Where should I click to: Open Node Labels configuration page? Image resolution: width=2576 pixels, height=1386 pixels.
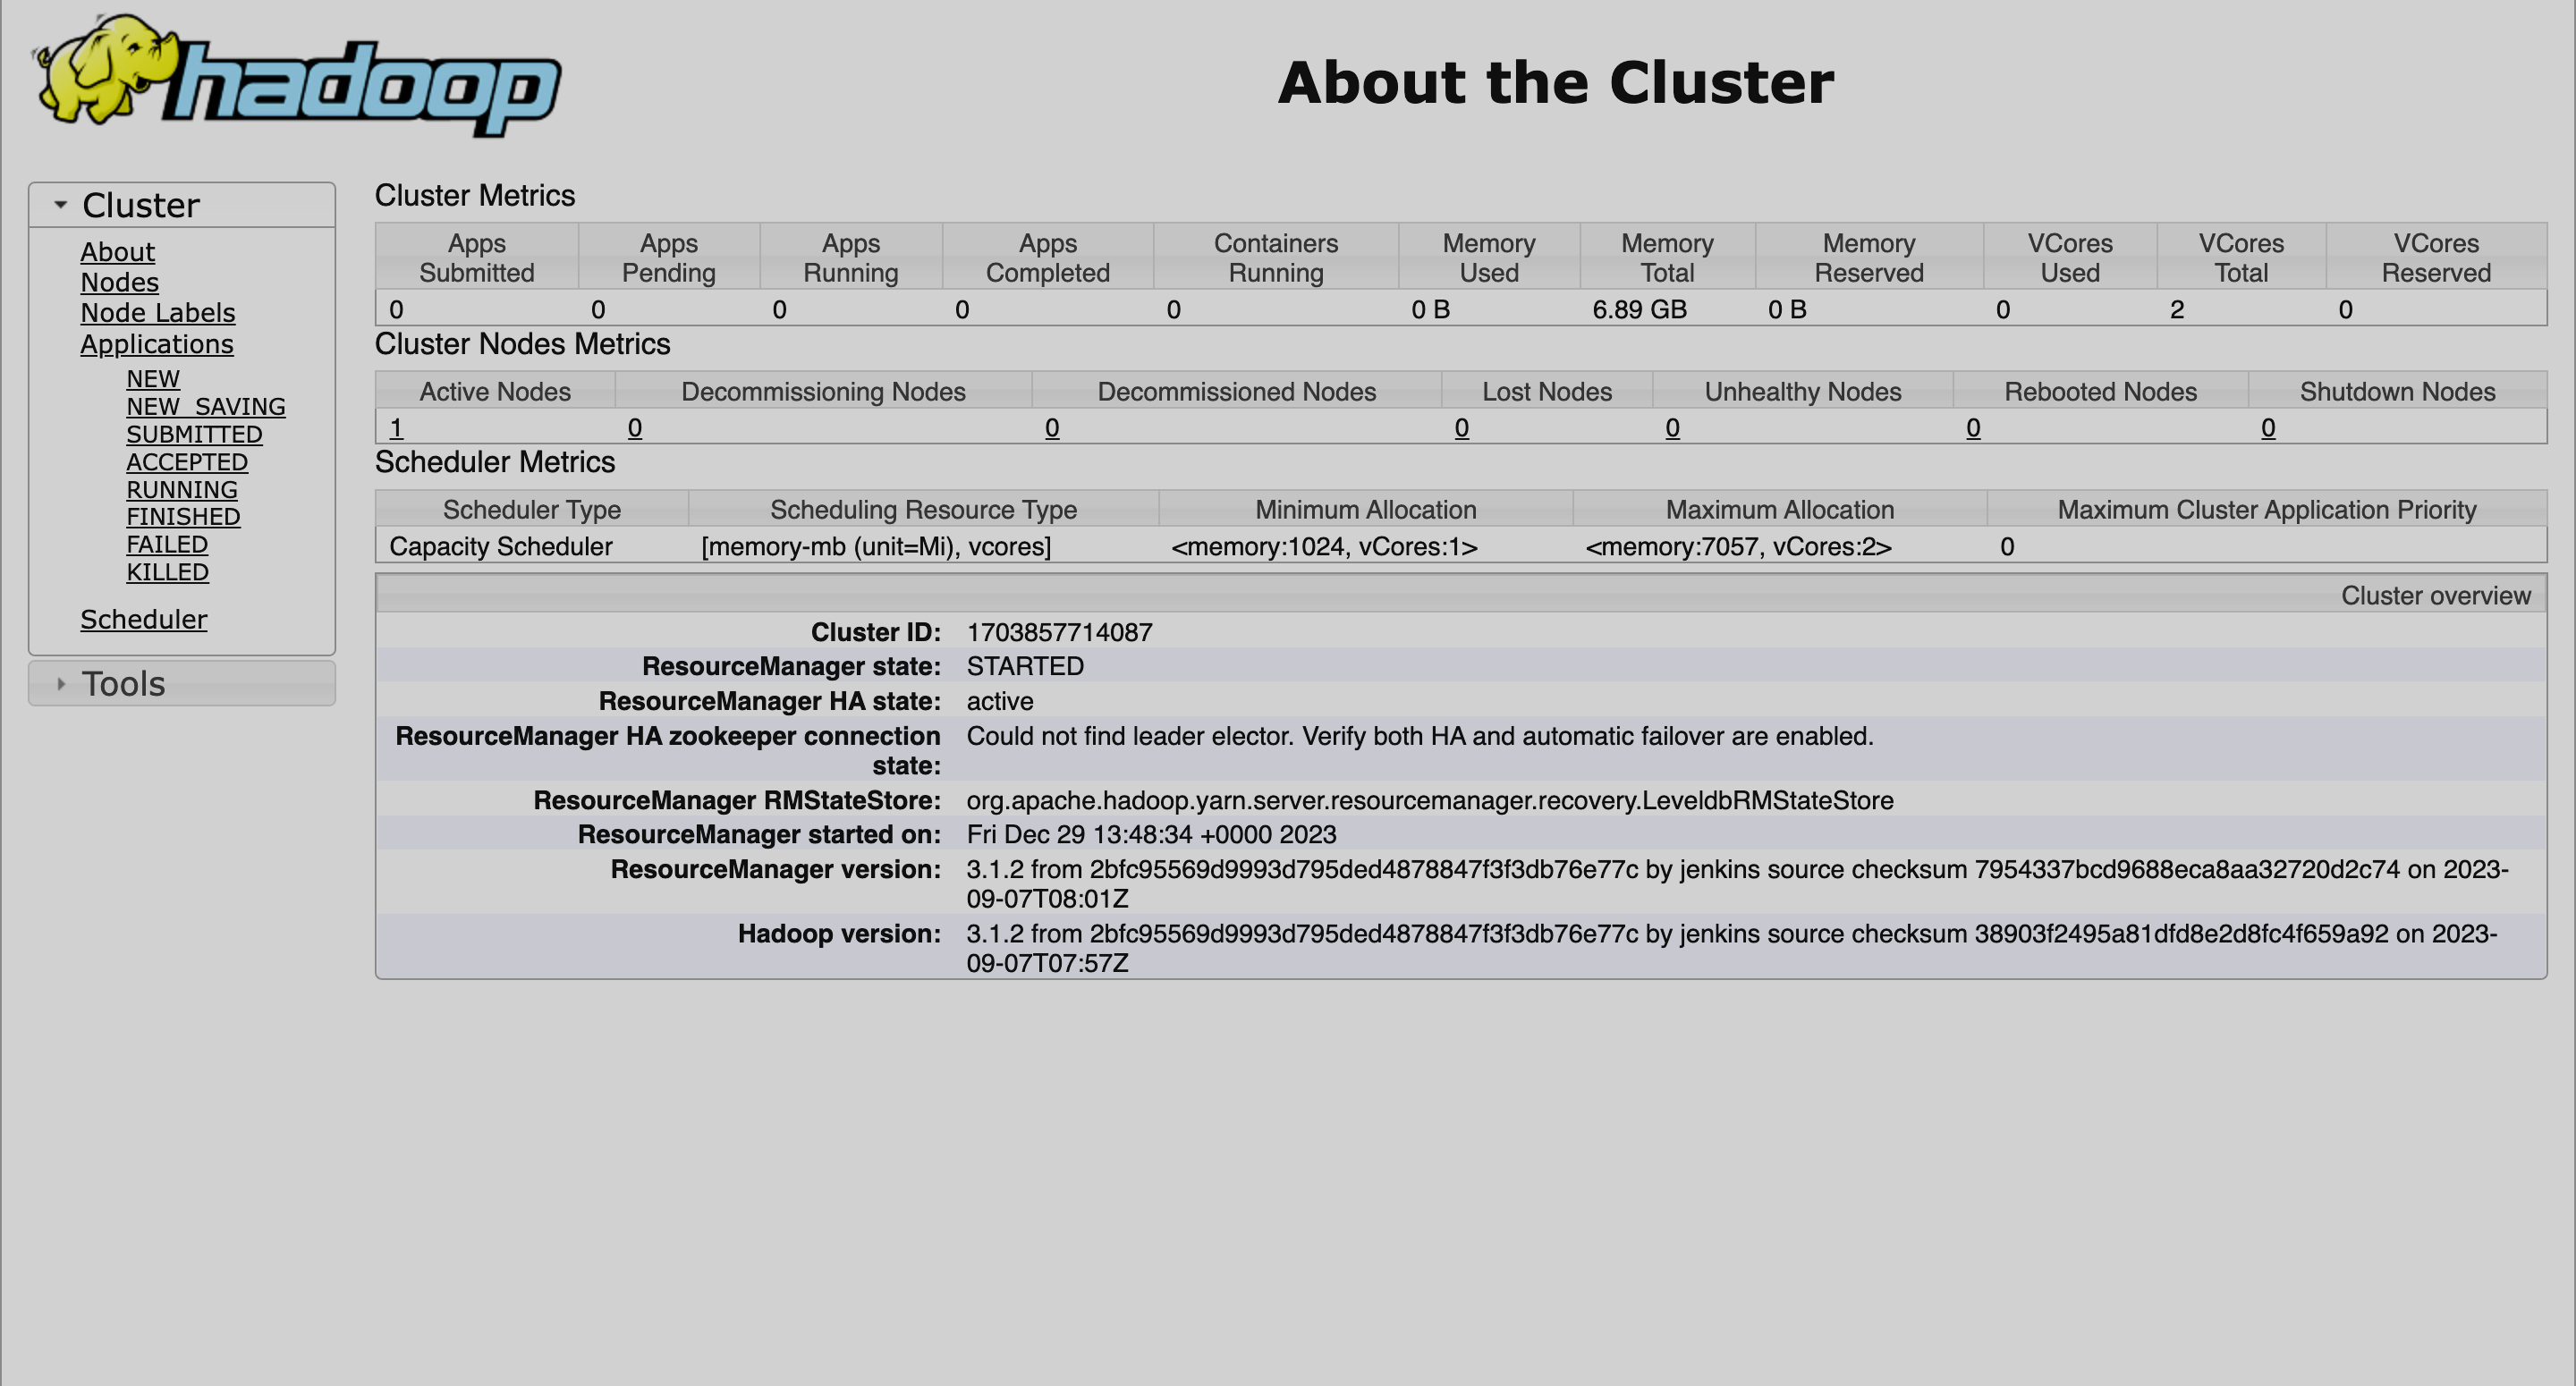pyautogui.click(x=157, y=312)
